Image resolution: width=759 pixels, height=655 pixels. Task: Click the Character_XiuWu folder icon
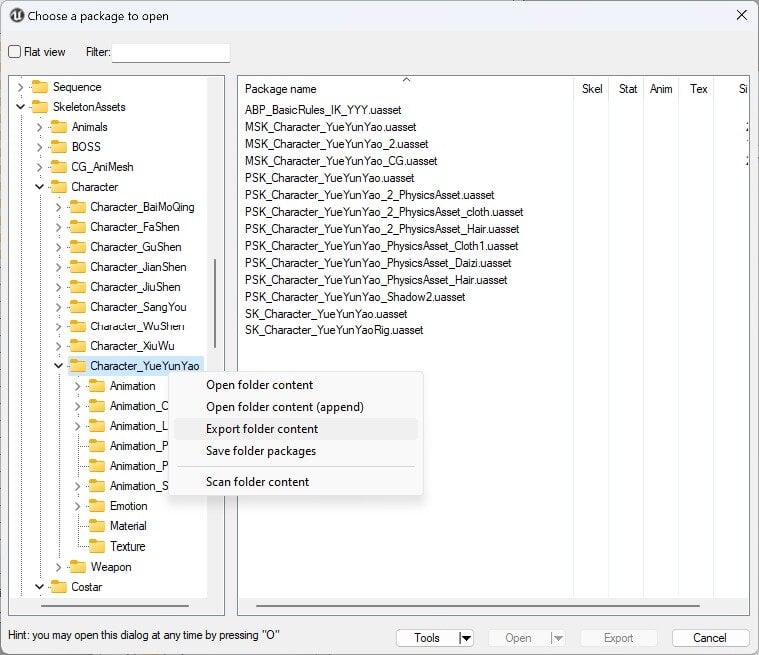click(x=77, y=346)
